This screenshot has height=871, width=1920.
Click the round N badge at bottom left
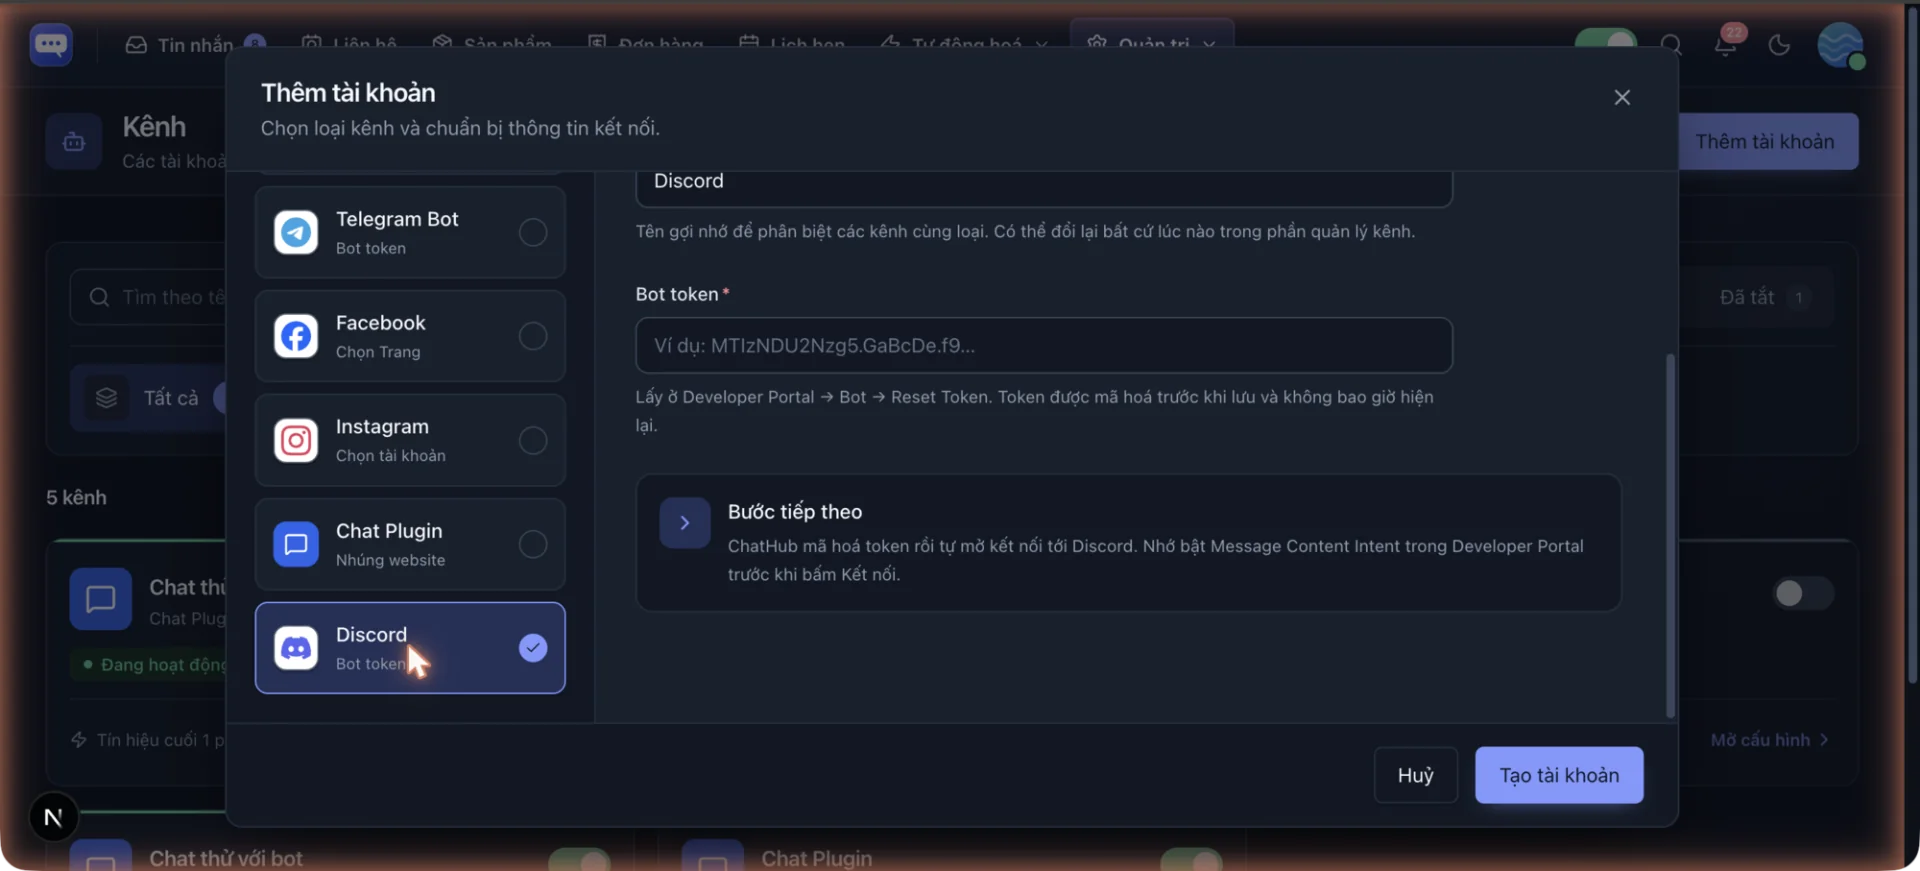pos(54,817)
